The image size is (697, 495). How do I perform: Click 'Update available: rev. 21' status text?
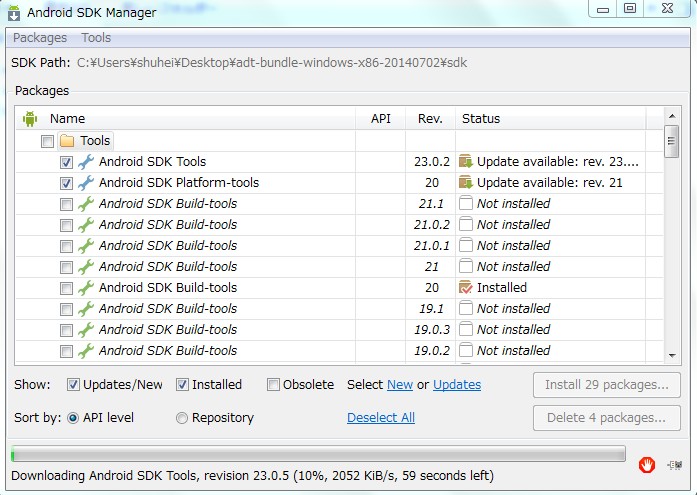point(549,183)
